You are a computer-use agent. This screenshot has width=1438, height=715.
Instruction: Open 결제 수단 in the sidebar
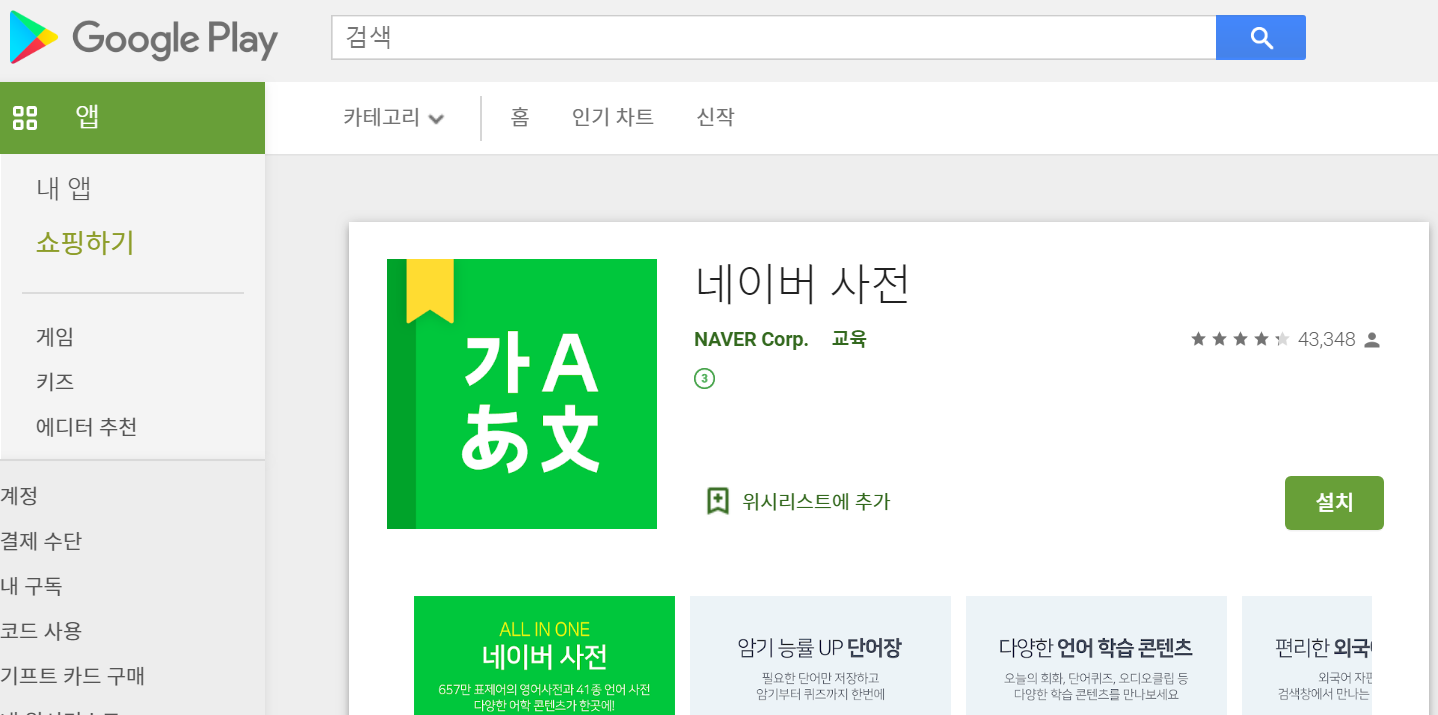[x=41, y=541]
